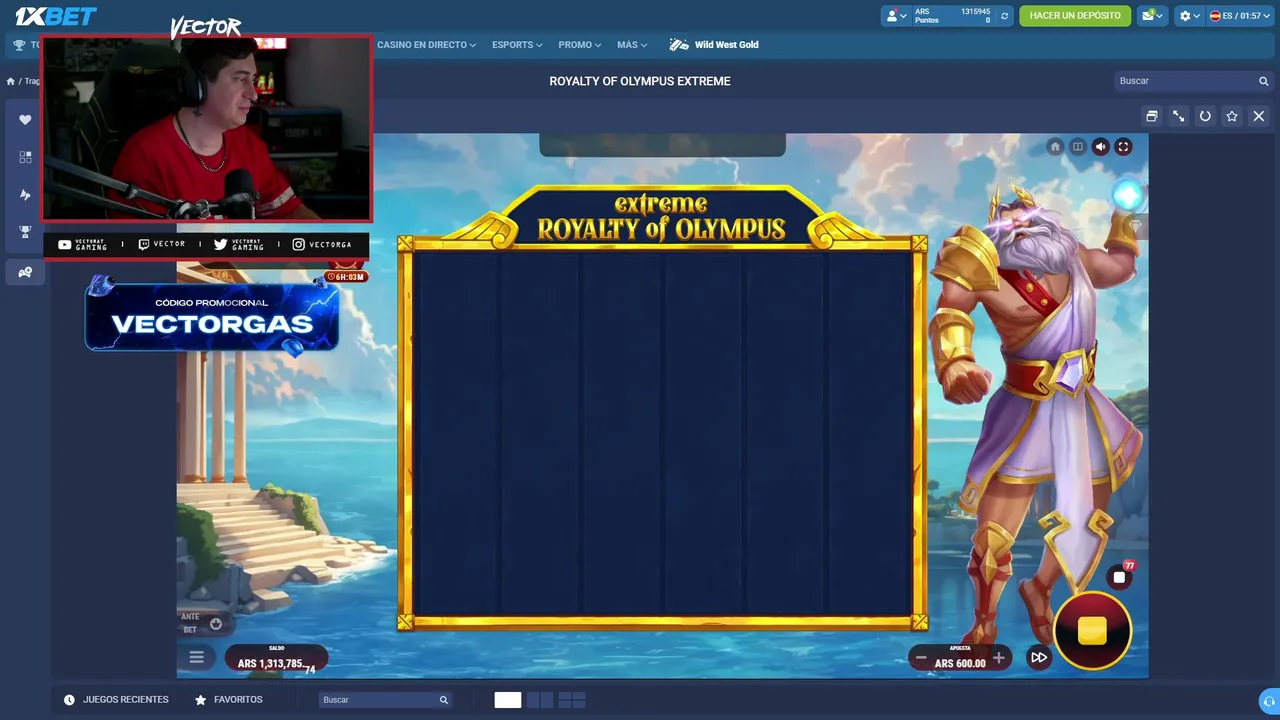Image resolution: width=1280 pixels, height=720 pixels.
Task: Click the magnifier in the top search box
Action: (1263, 81)
